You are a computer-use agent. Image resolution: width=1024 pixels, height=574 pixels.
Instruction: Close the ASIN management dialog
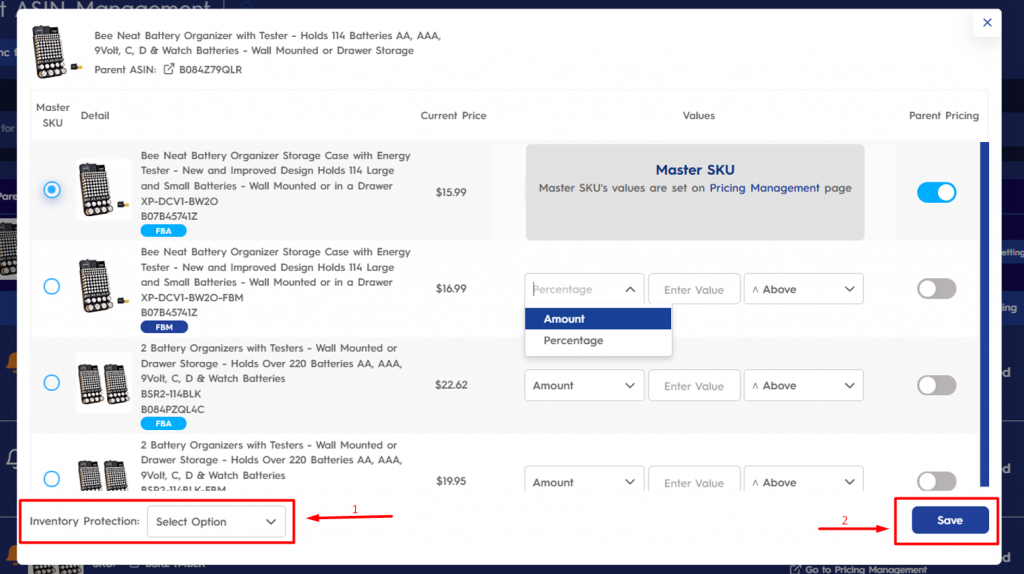[987, 23]
